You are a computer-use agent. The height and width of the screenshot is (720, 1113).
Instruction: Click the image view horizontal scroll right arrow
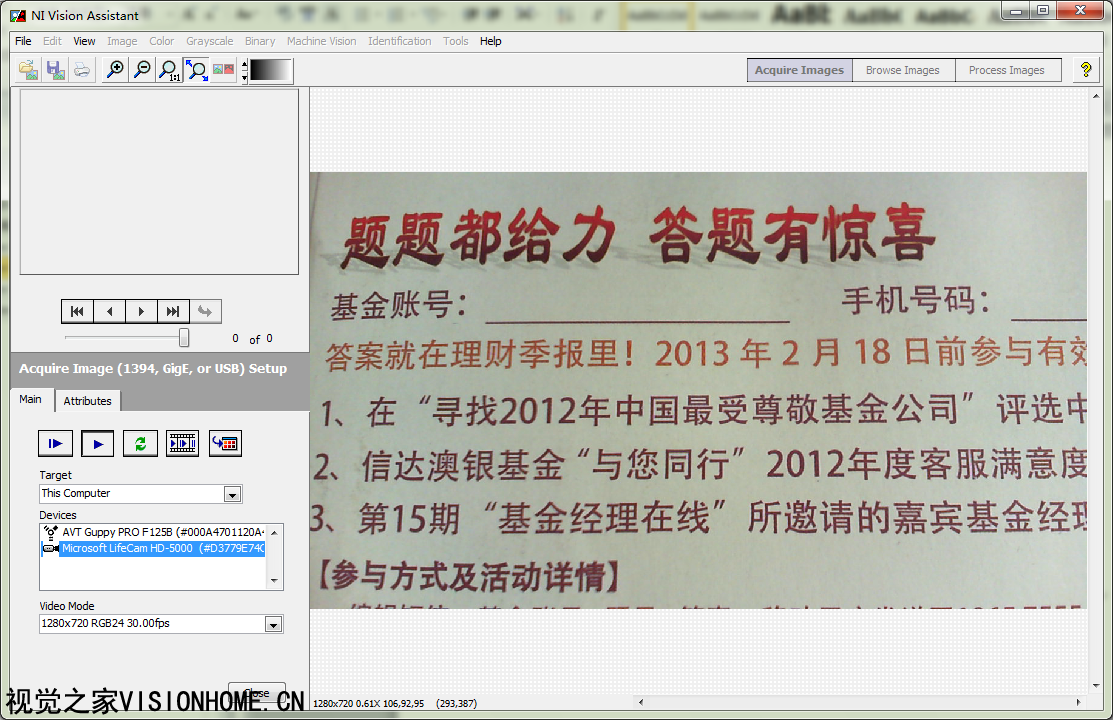pos(1078,702)
